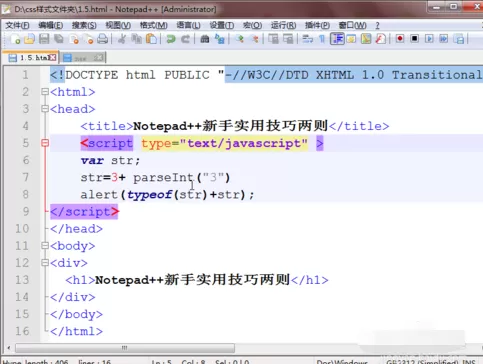Click the Copy toolbar icon
The width and height of the screenshot is (483, 364).
(x=136, y=39)
